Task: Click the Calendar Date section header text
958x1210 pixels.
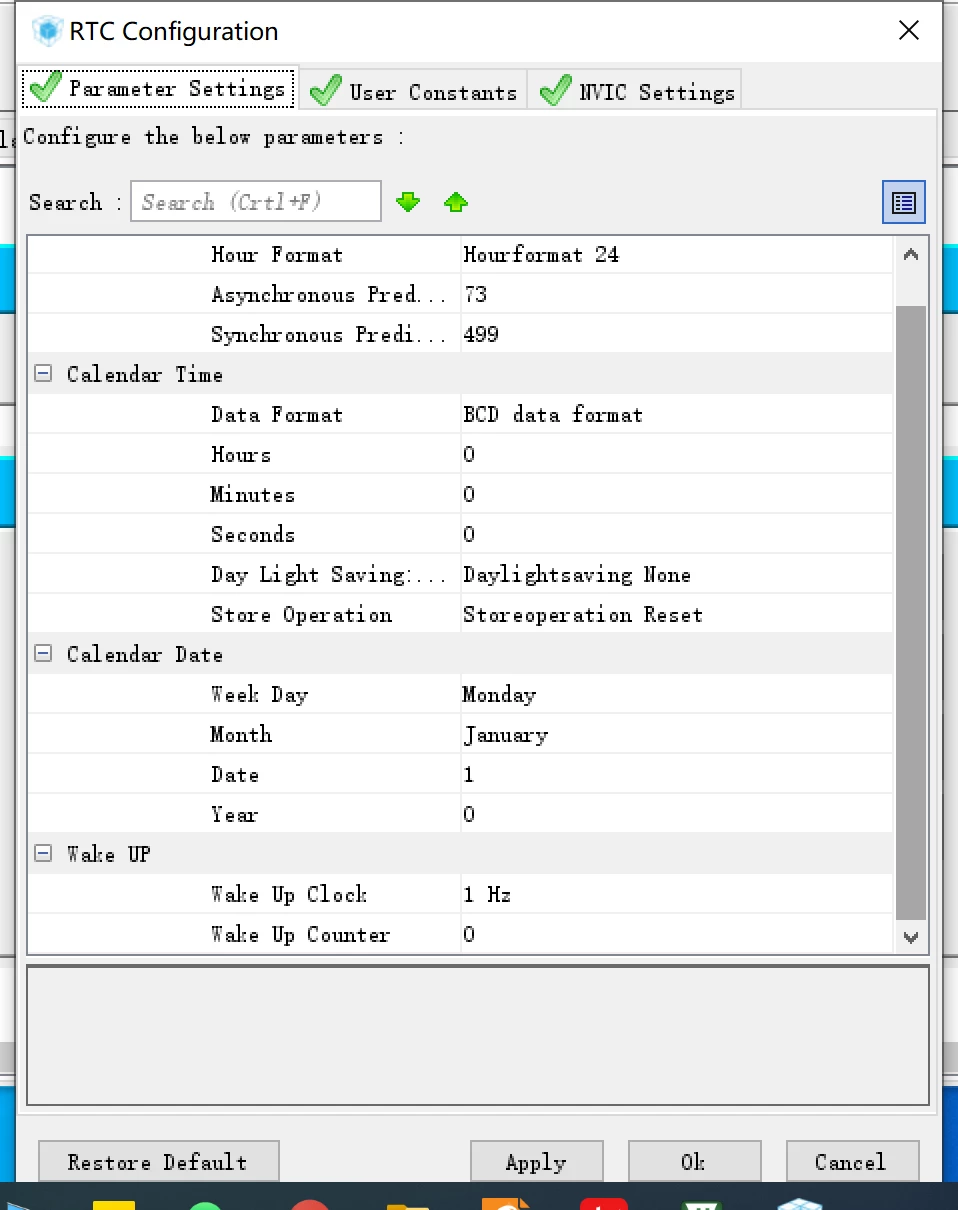Action: coord(145,654)
